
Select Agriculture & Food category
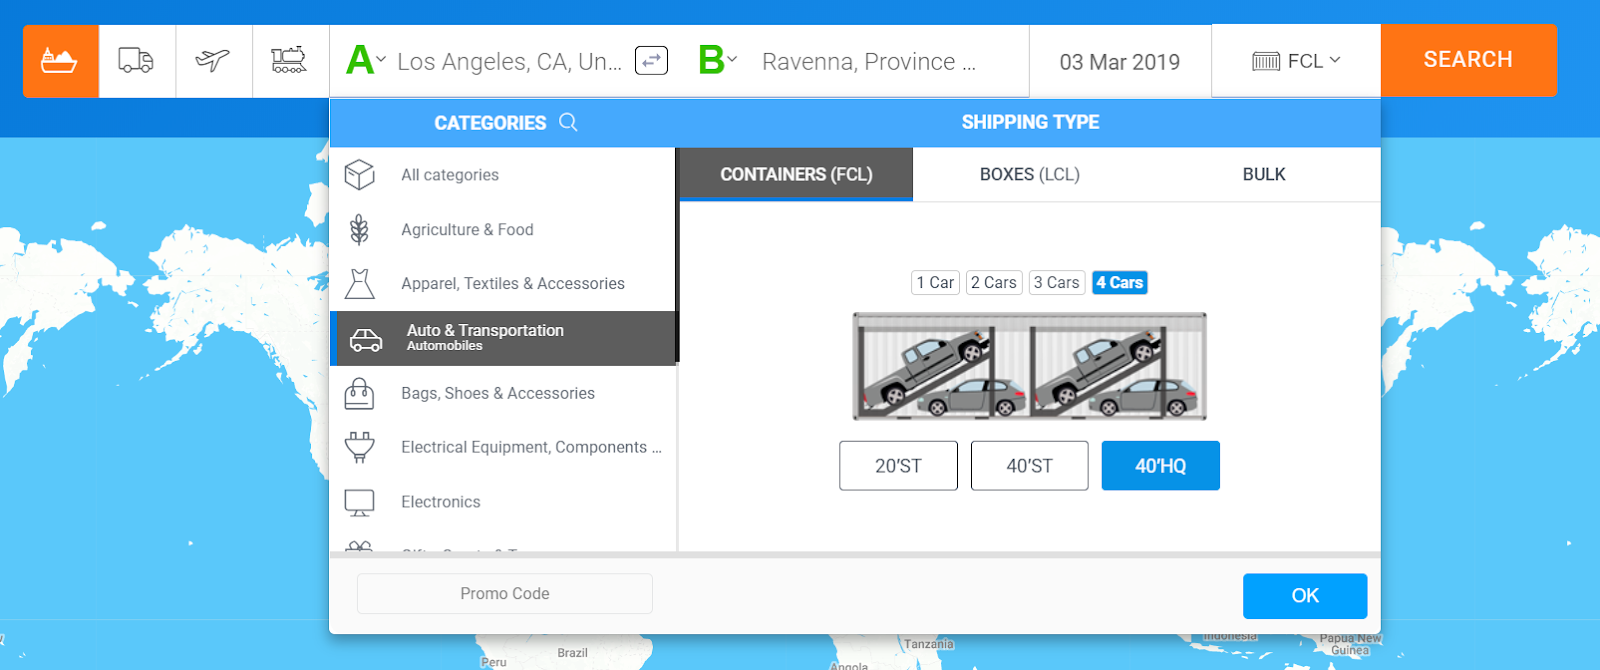(x=503, y=229)
